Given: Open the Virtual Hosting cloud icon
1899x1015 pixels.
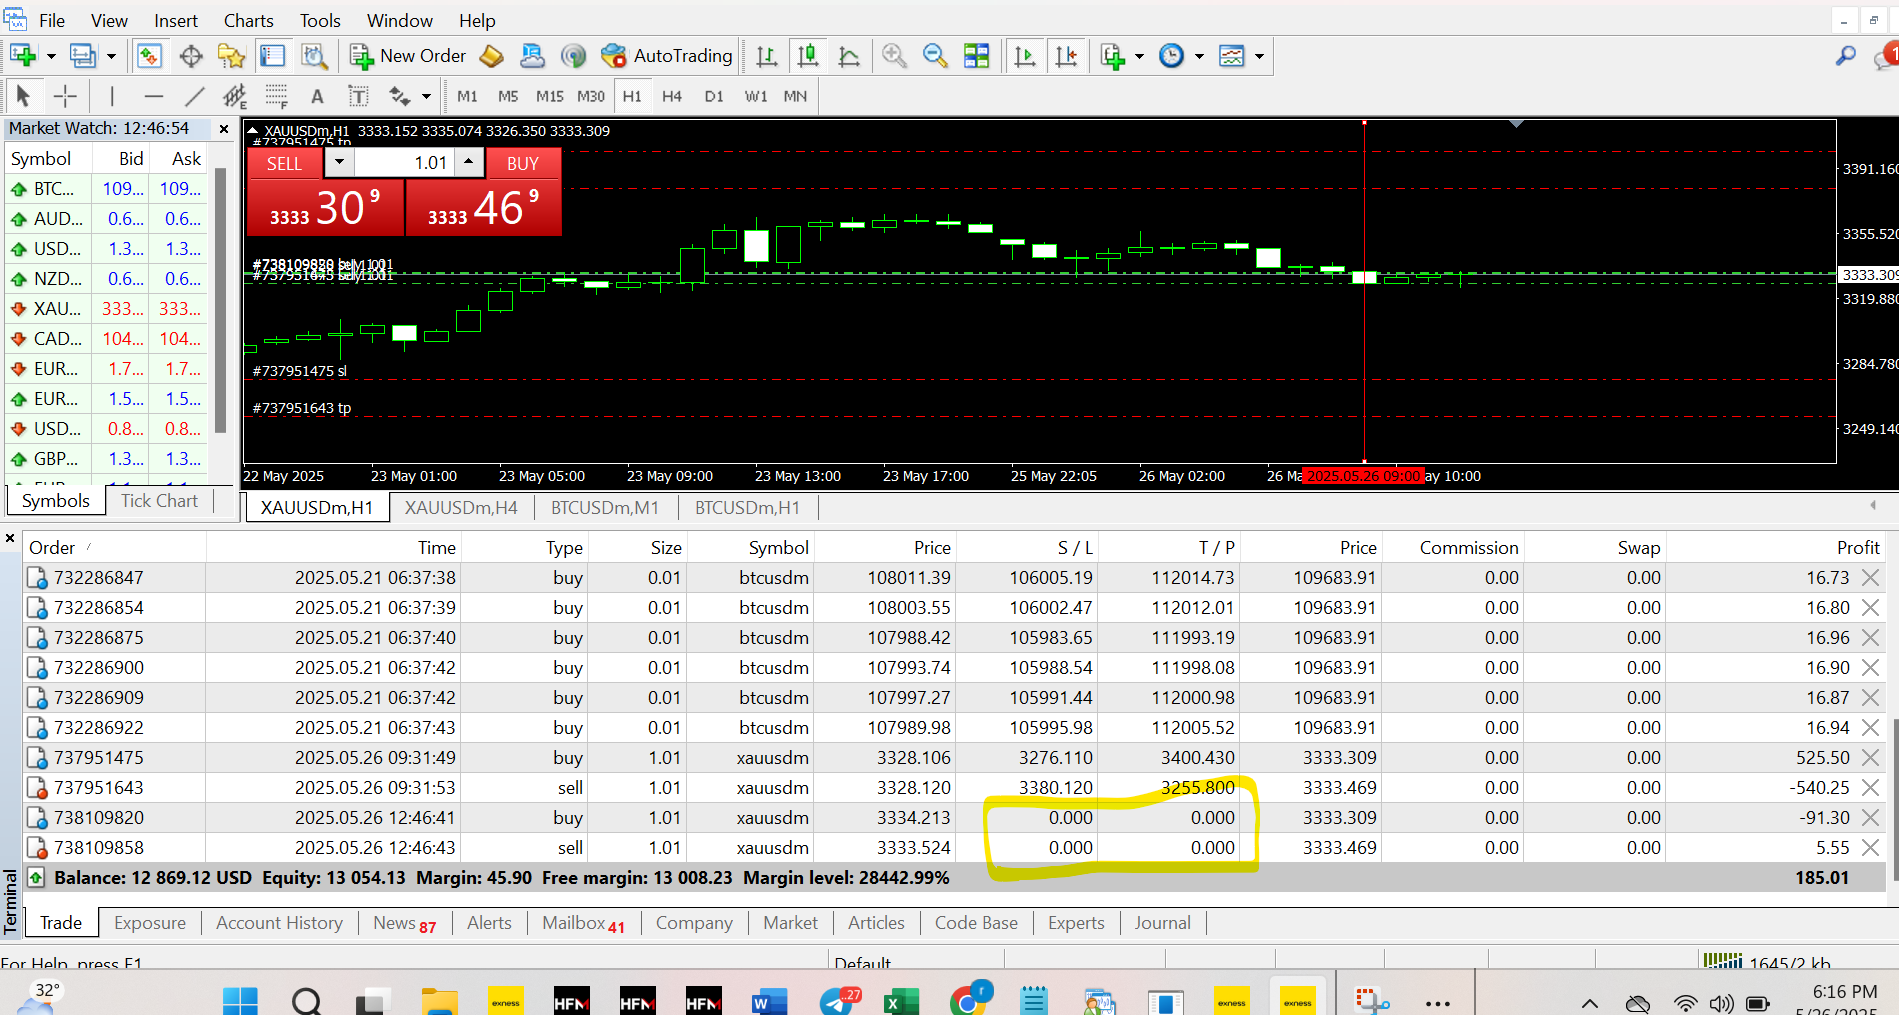Looking at the screenshot, I should tap(533, 56).
